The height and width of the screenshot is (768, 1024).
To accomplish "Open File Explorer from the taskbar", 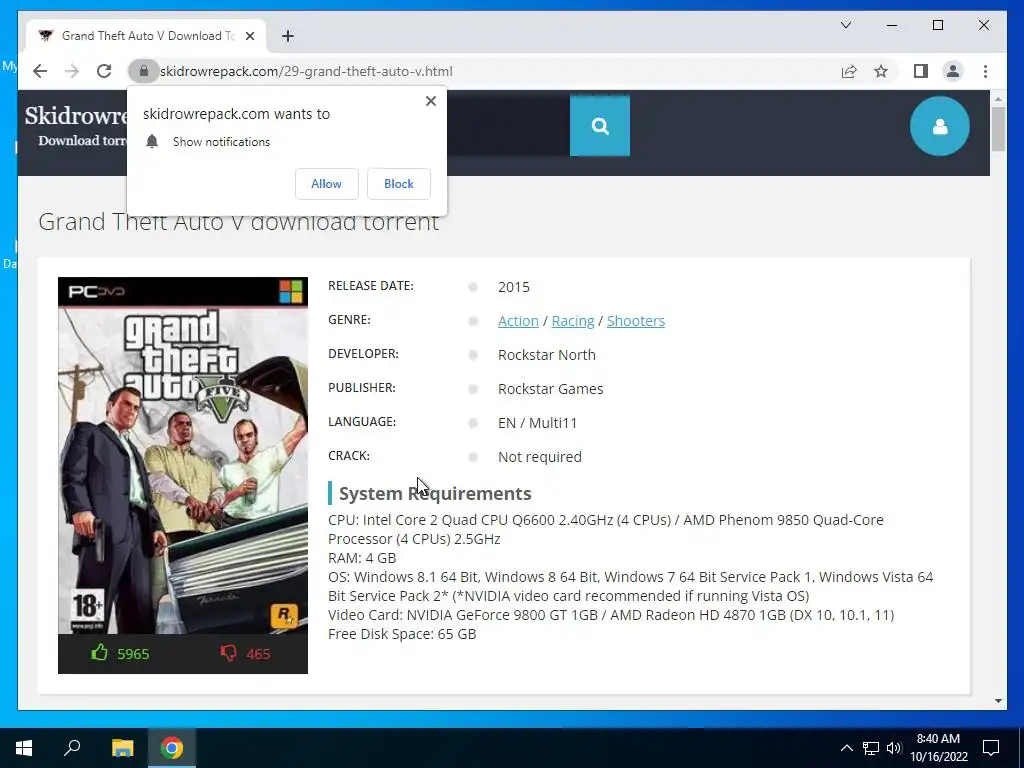I will click(x=122, y=748).
